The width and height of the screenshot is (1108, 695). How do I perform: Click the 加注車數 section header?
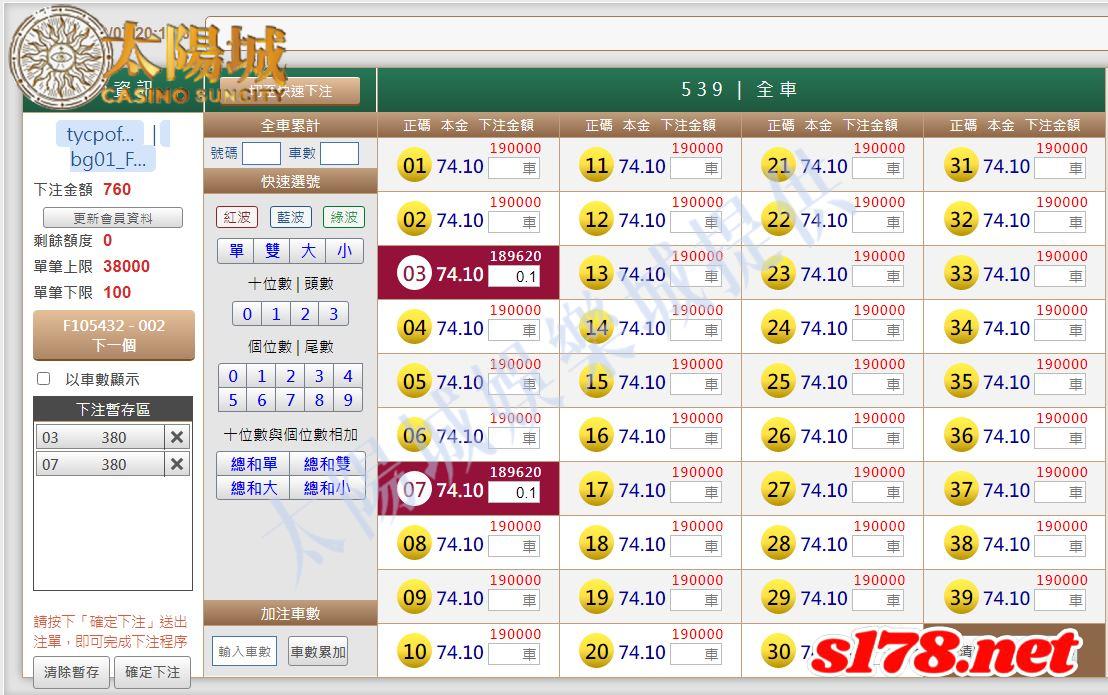click(290, 613)
